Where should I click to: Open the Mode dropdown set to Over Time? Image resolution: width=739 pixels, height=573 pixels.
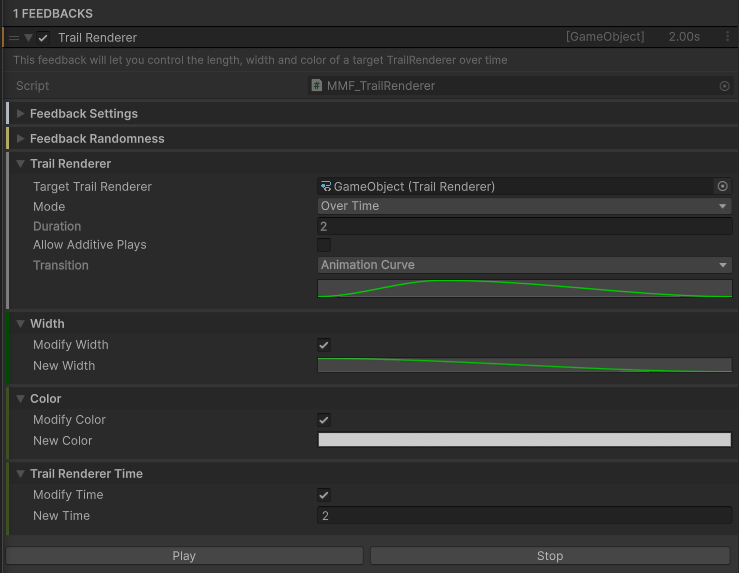525,206
